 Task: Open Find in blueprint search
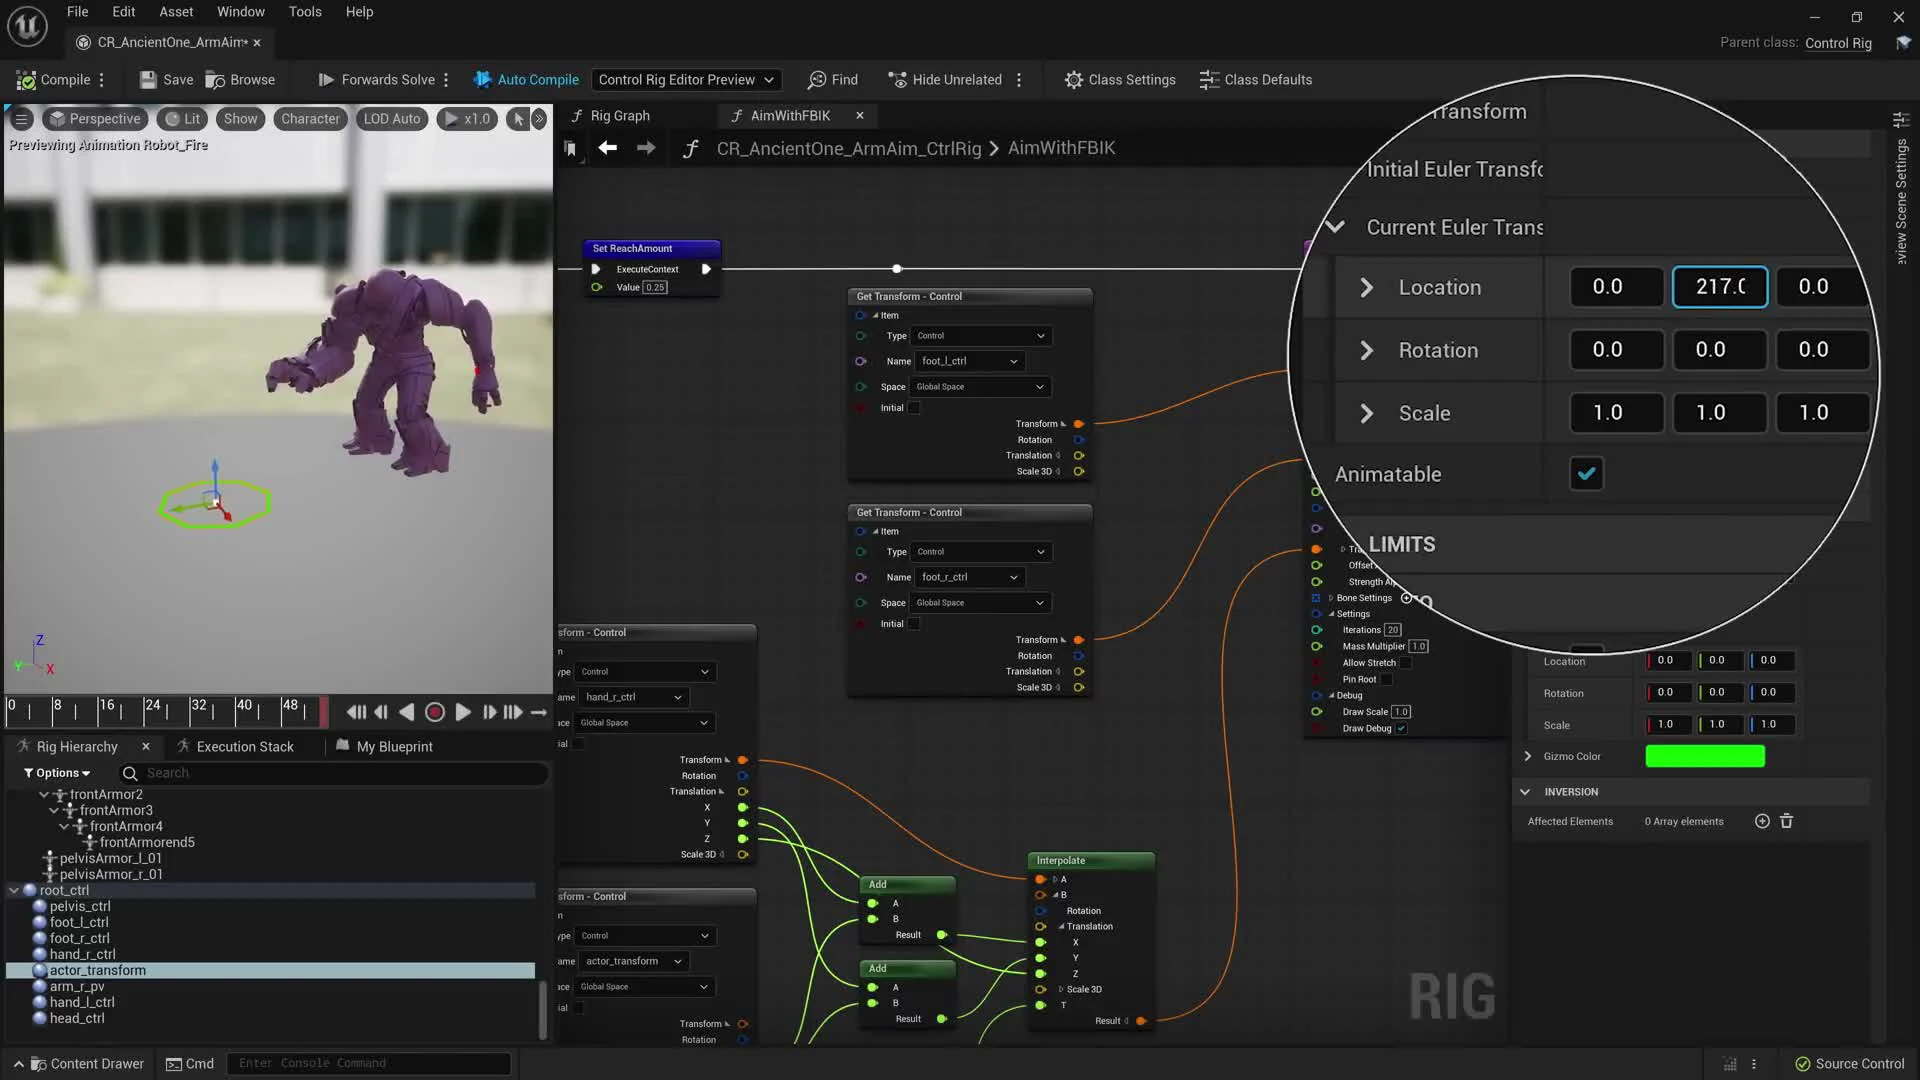833,80
